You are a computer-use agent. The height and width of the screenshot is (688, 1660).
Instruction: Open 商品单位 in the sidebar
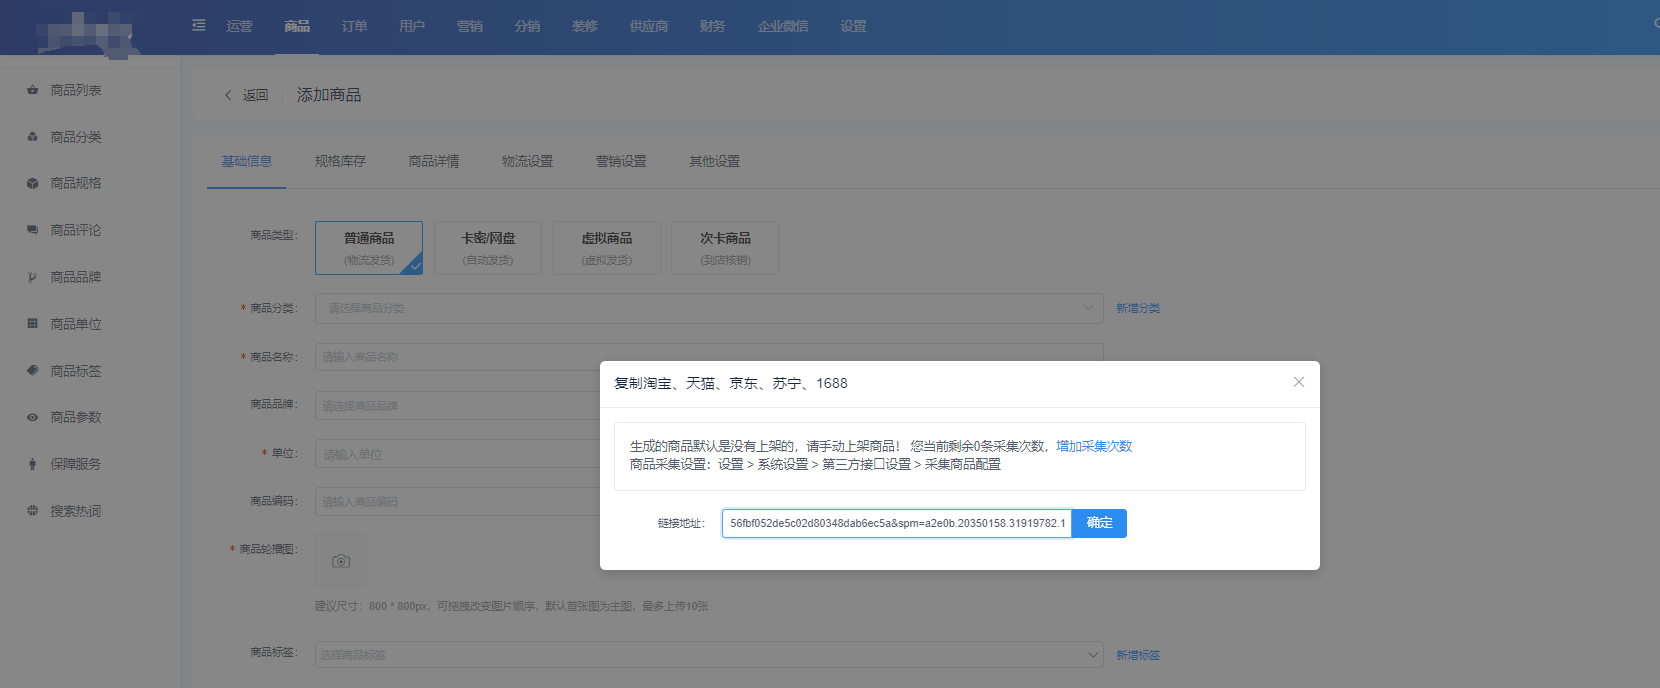(x=76, y=324)
